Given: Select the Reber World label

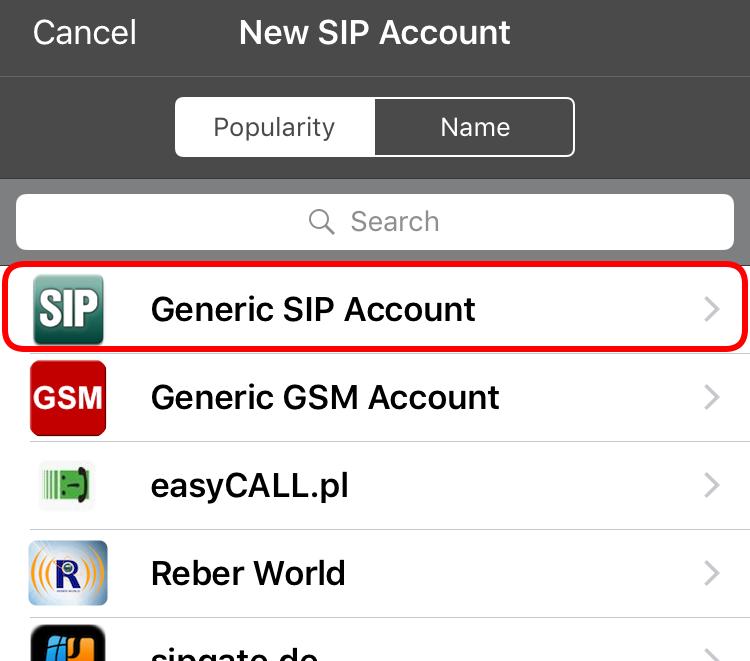Looking at the screenshot, I should point(248,573).
